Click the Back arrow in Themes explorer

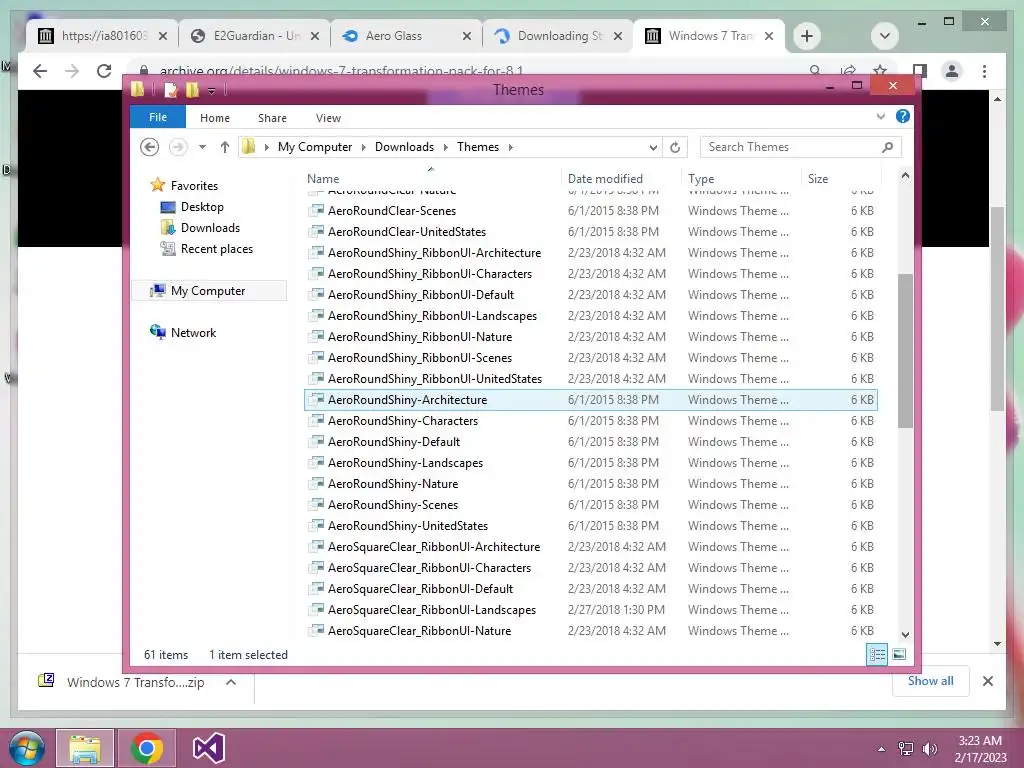150,147
